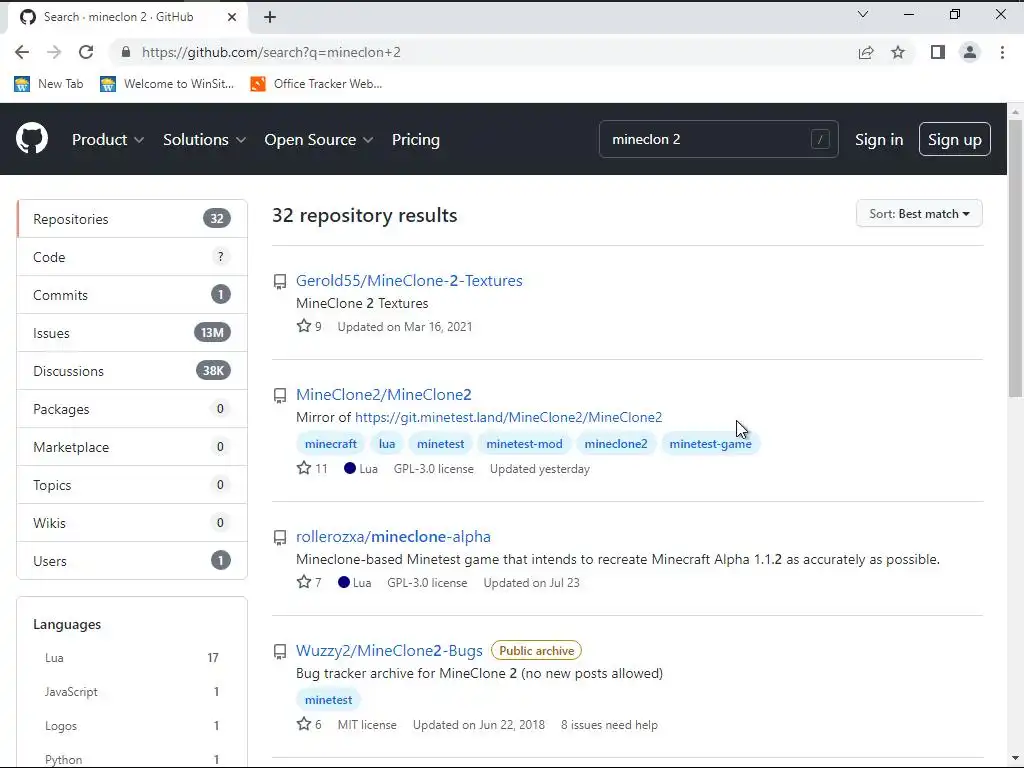This screenshot has height=768, width=1024.
Task: Close the GitHub search tab
Action: 232,18
